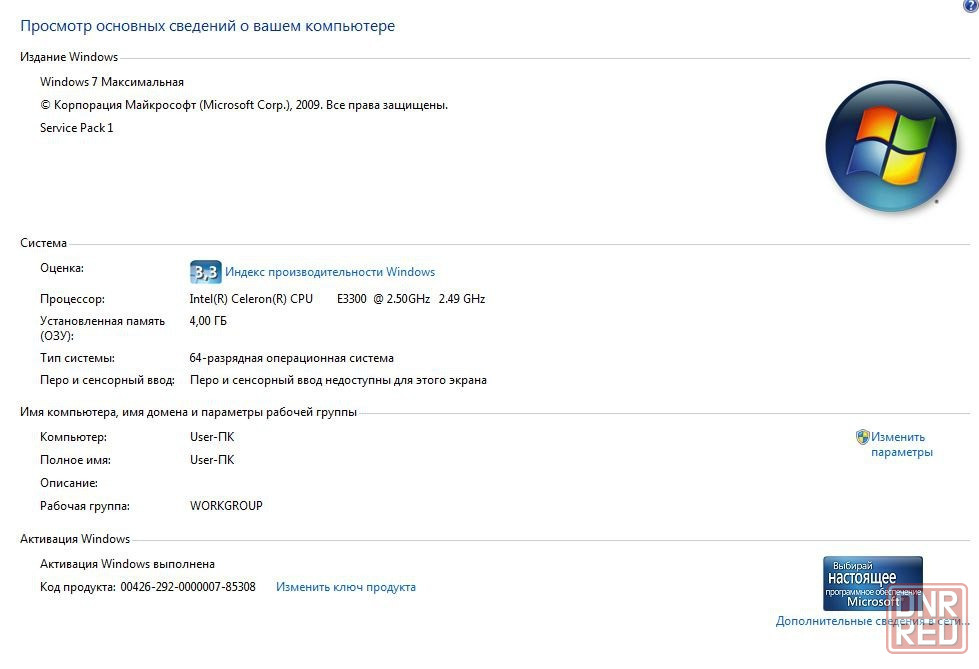Select the page heading 'Просмотр основных сведений'
This screenshot has height=669, width=979.
tap(207, 26)
